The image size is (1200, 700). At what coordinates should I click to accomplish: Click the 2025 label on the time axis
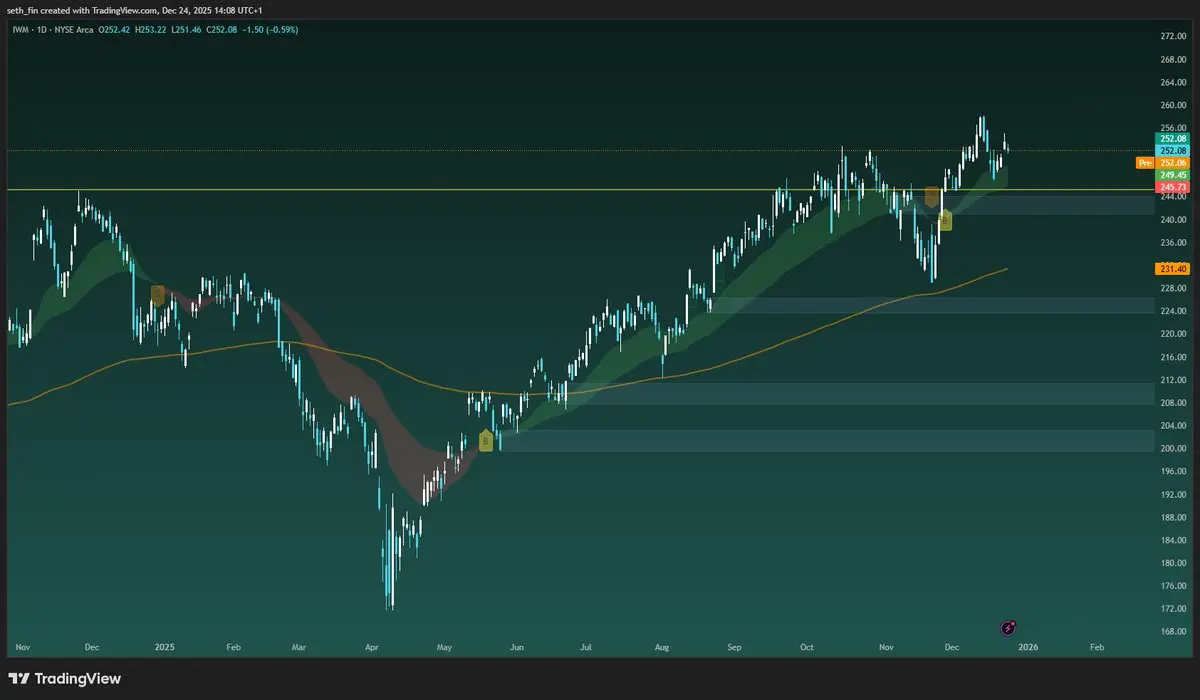pyautogui.click(x=165, y=647)
